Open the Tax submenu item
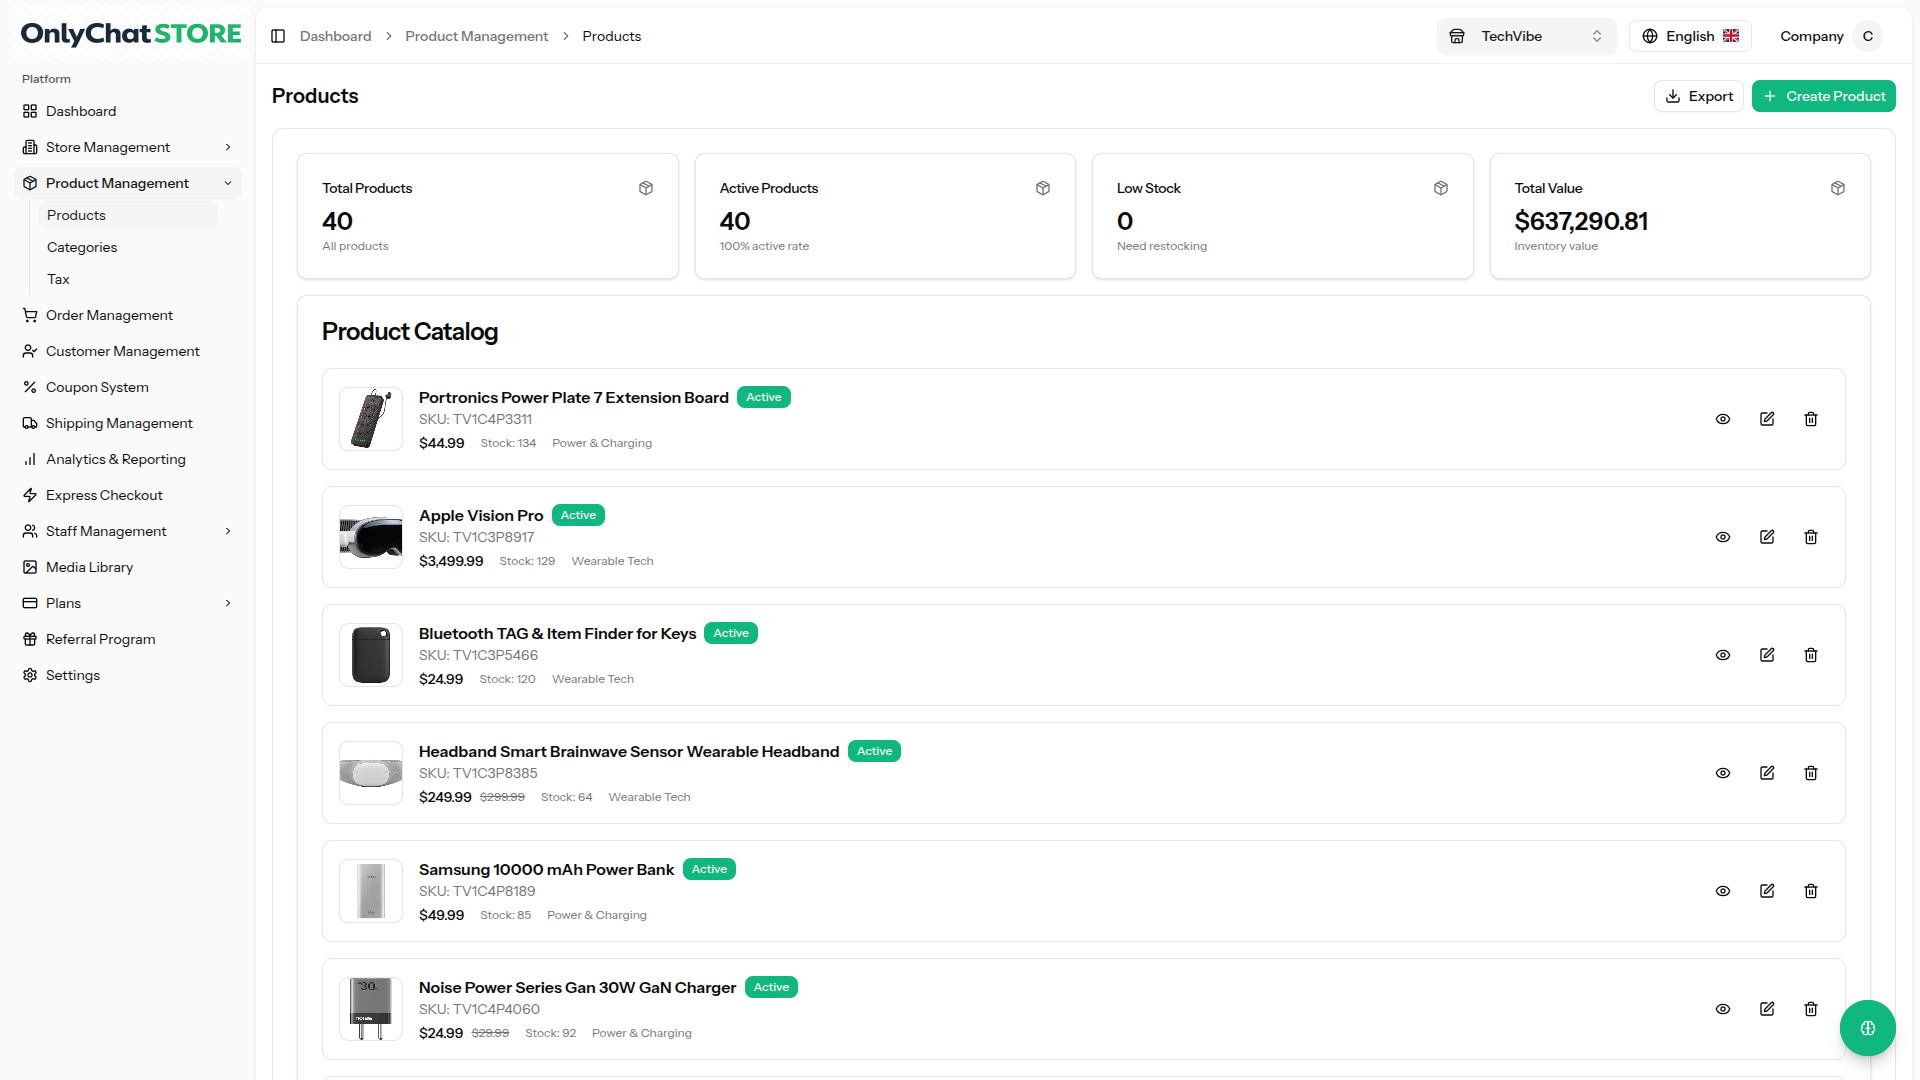The width and height of the screenshot is (1920, 1080). point(127,279)
